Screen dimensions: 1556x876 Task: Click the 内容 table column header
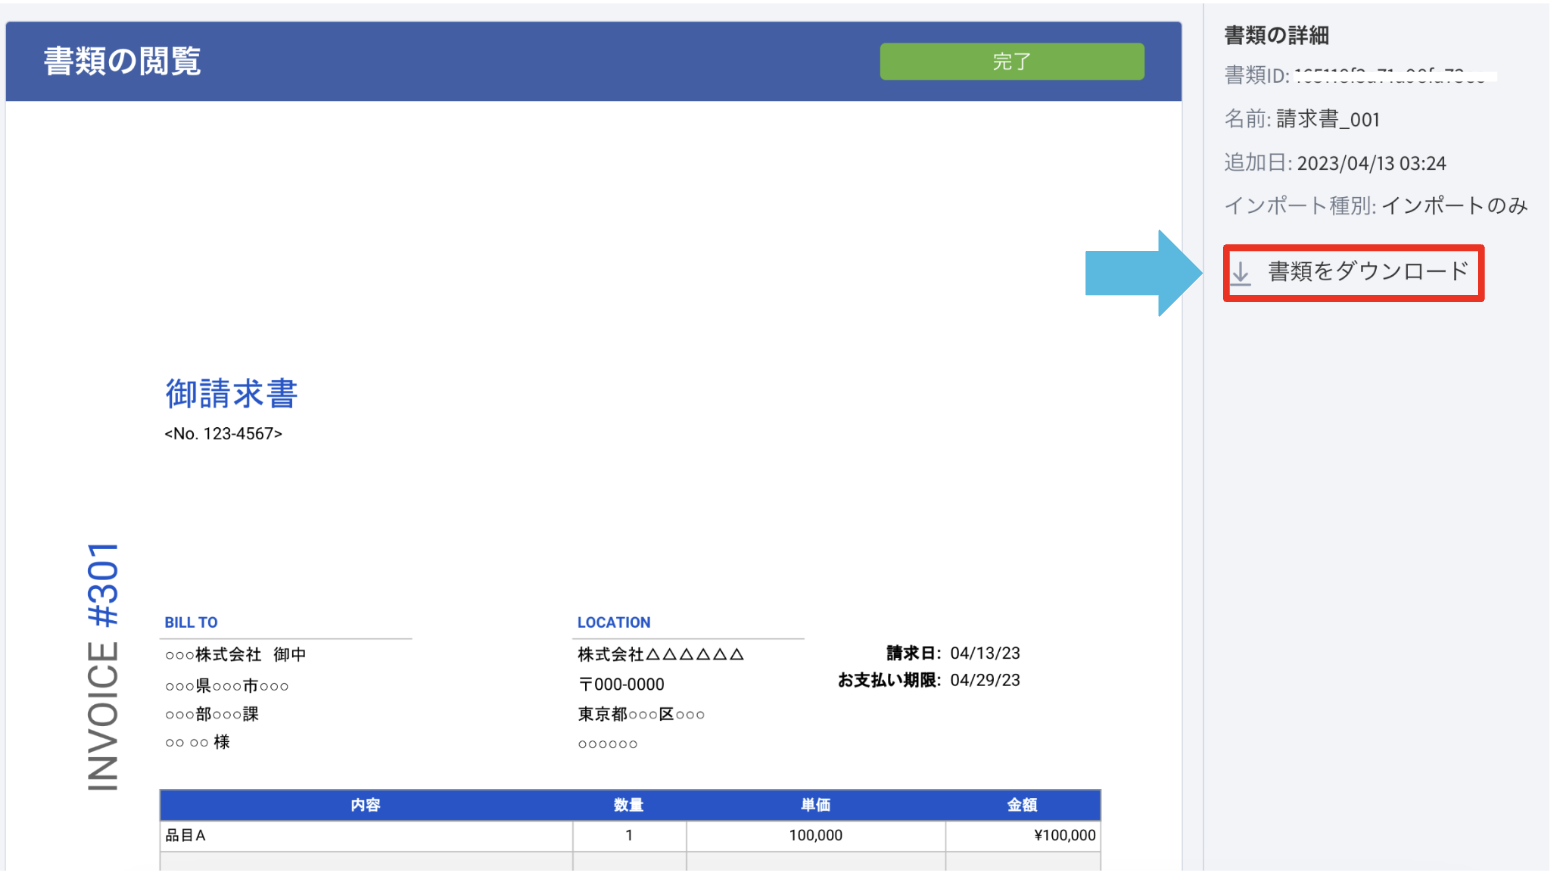365,805
